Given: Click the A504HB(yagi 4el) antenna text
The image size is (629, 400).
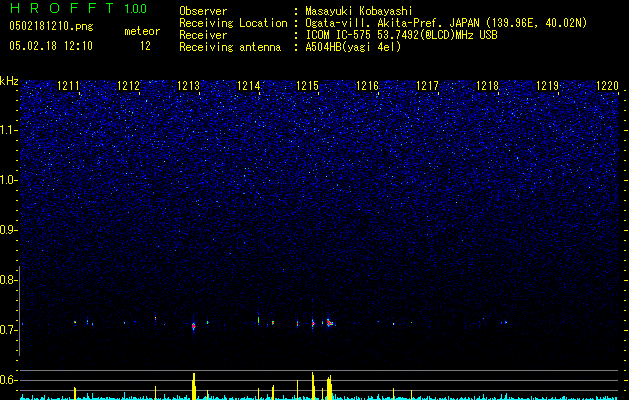Looking at the screenshot, I should coord(353,47).
